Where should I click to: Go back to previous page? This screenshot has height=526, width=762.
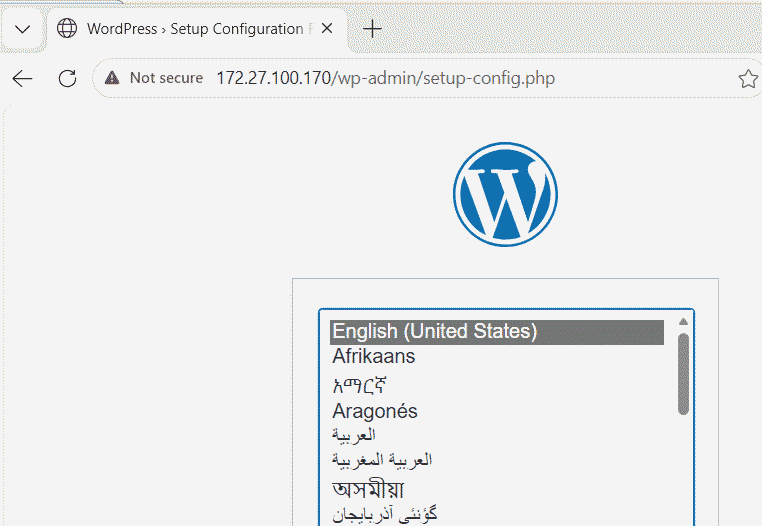click(22, 78)
